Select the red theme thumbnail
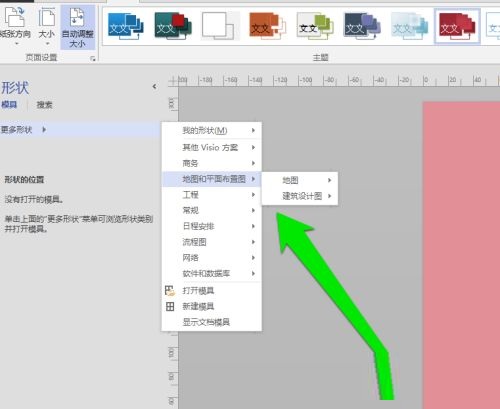The width and height of the screenshot is (500, 409). point(457,26)
